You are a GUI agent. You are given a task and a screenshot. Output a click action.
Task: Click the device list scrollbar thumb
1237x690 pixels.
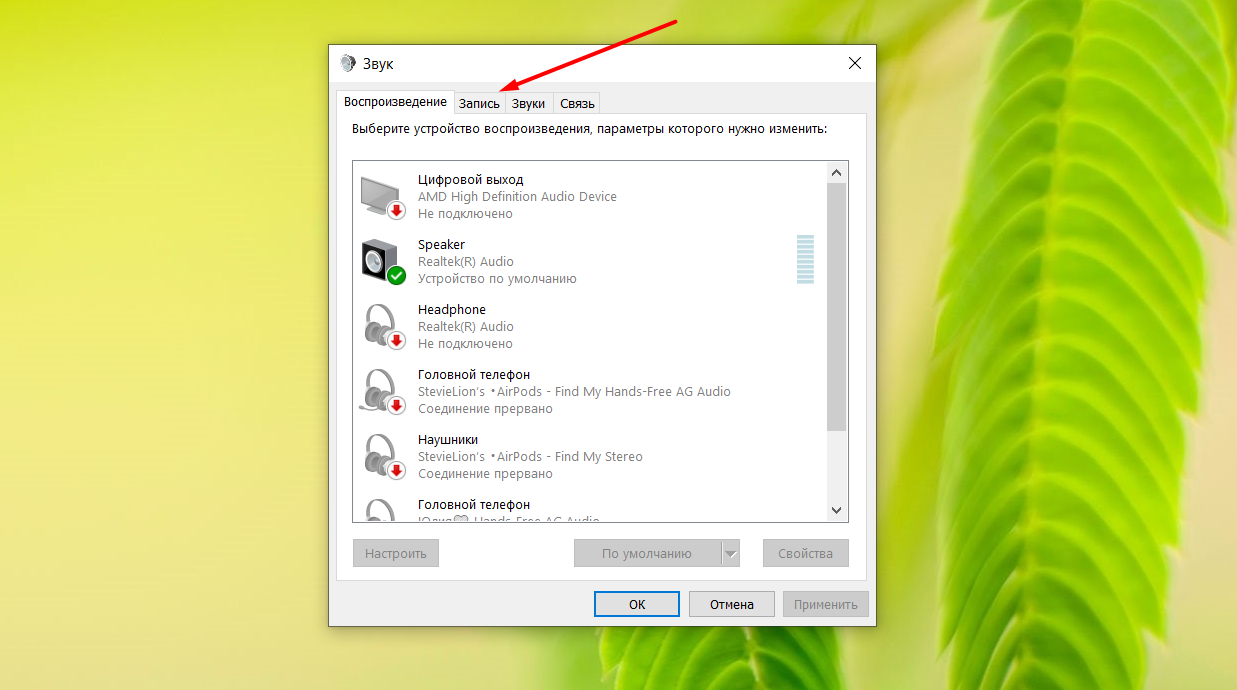(837, 307)
